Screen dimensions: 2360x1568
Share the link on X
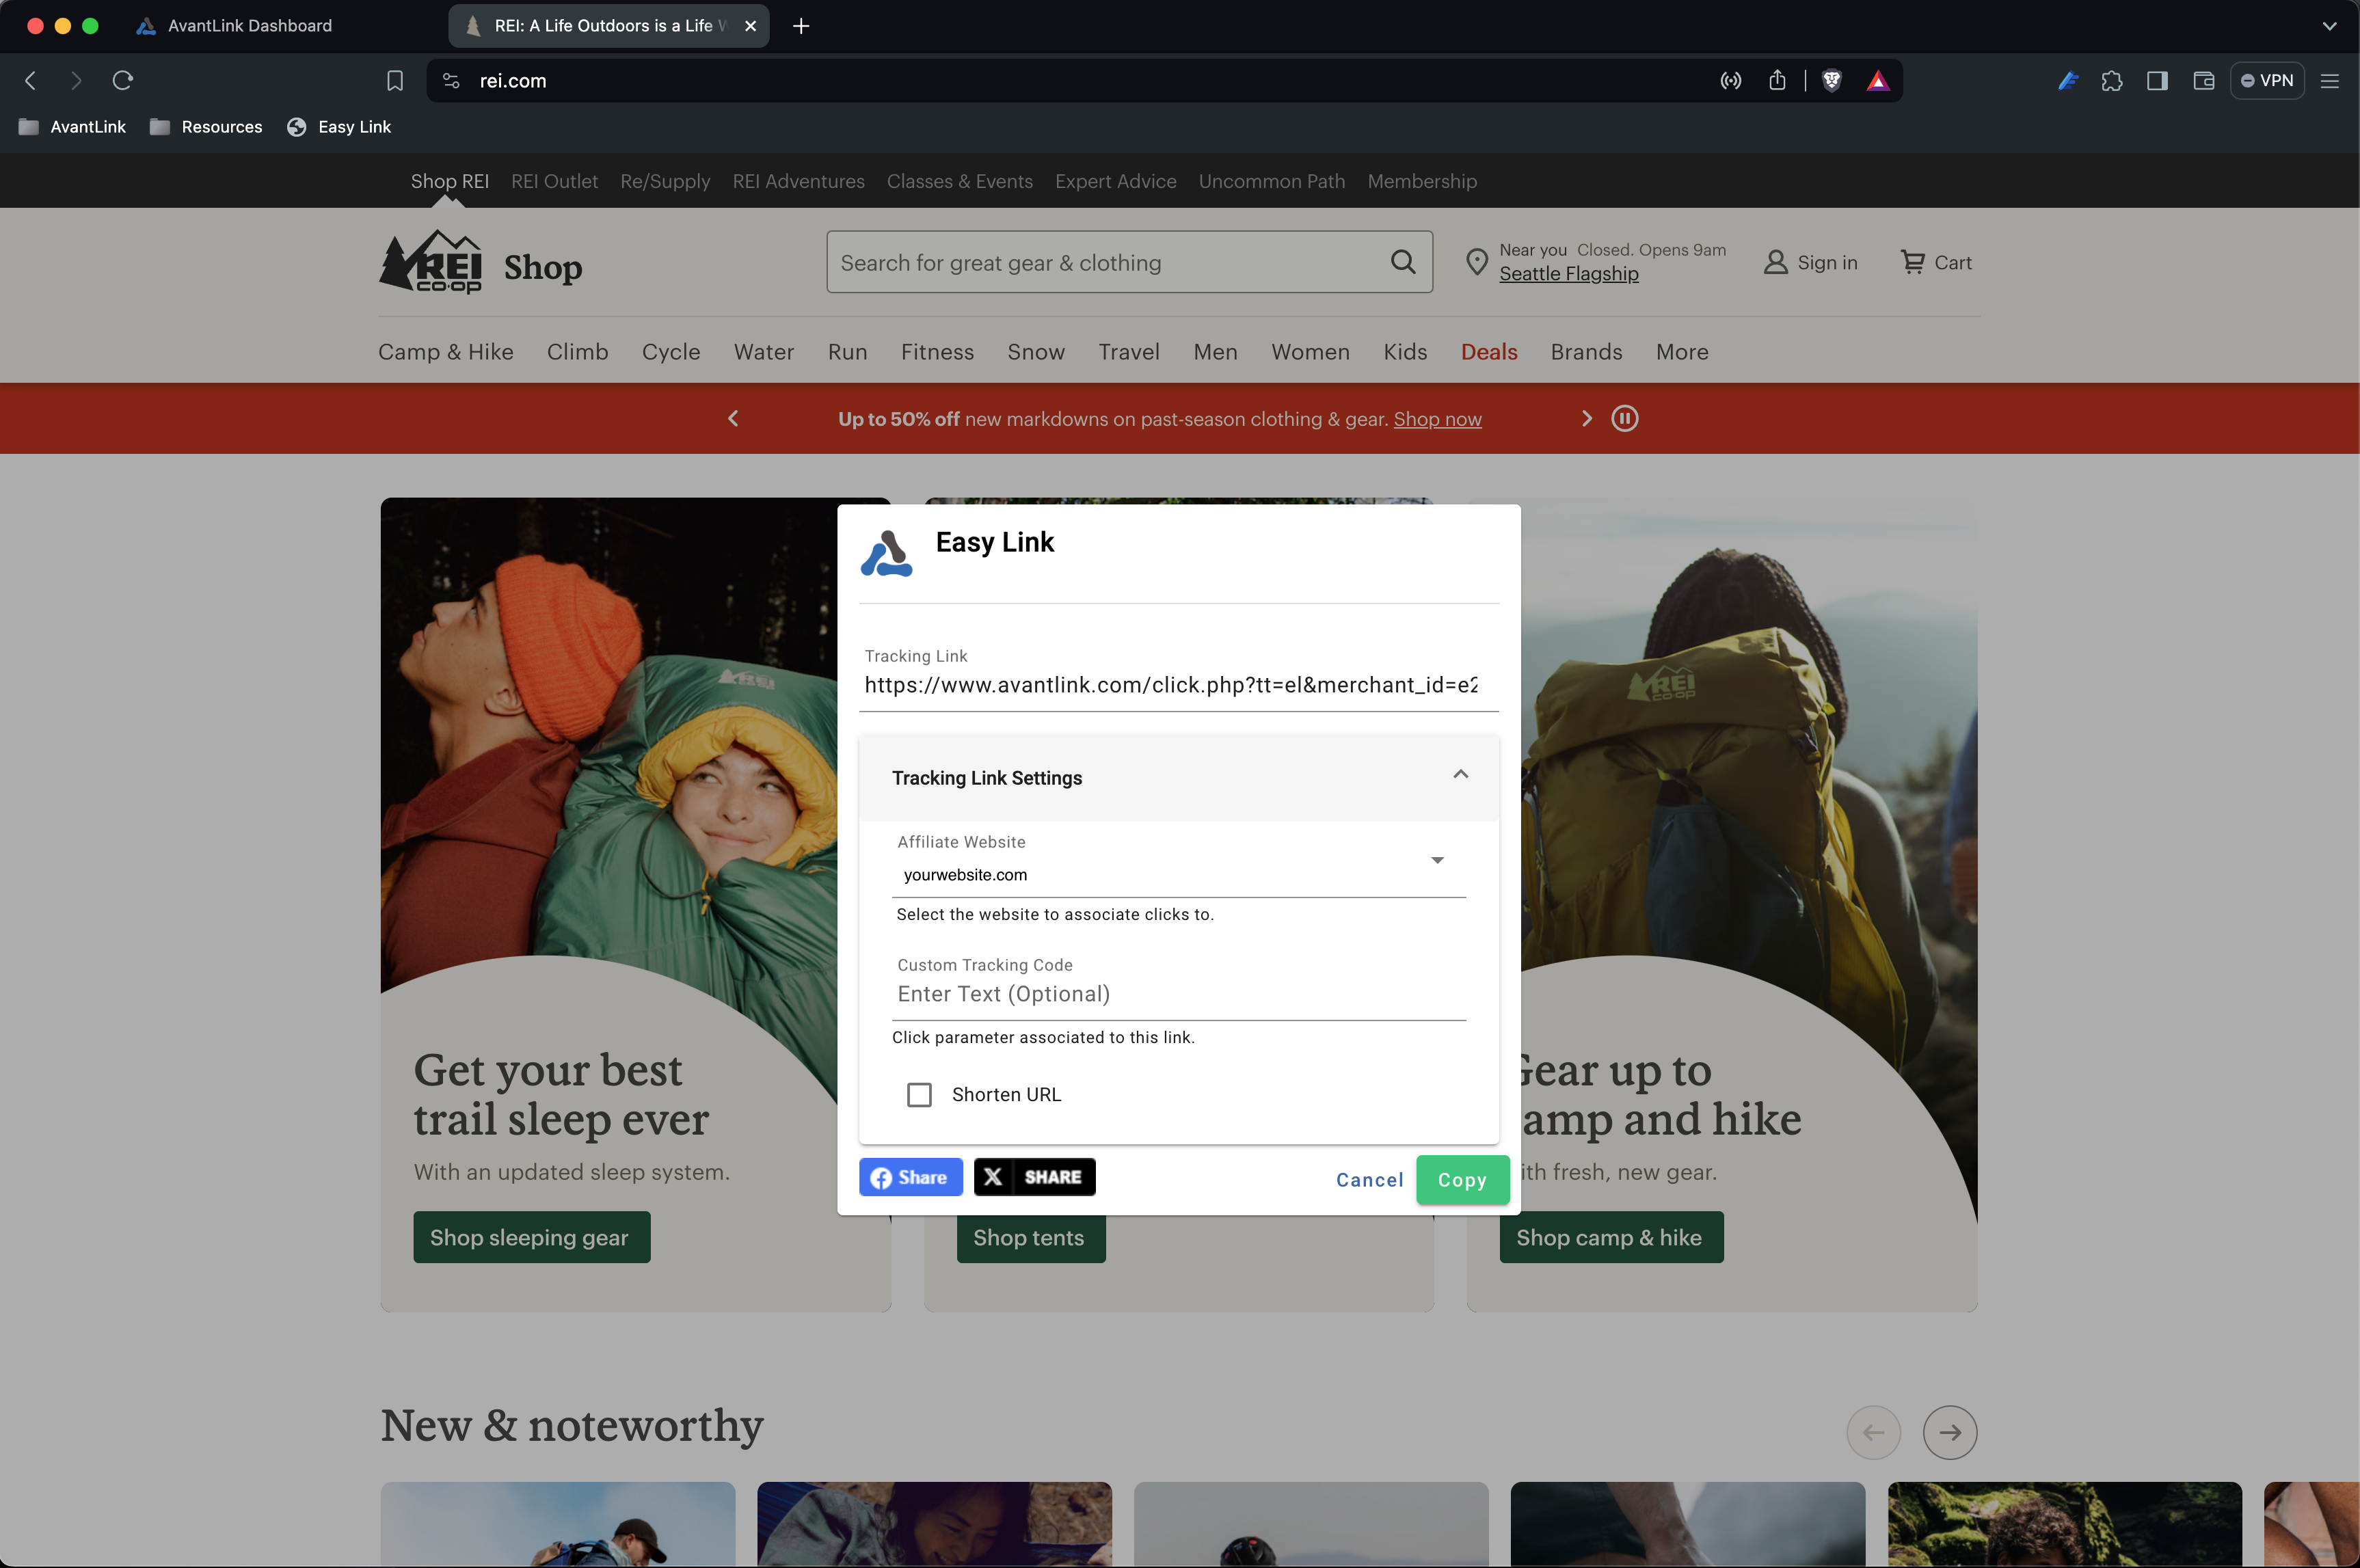1034,1177
